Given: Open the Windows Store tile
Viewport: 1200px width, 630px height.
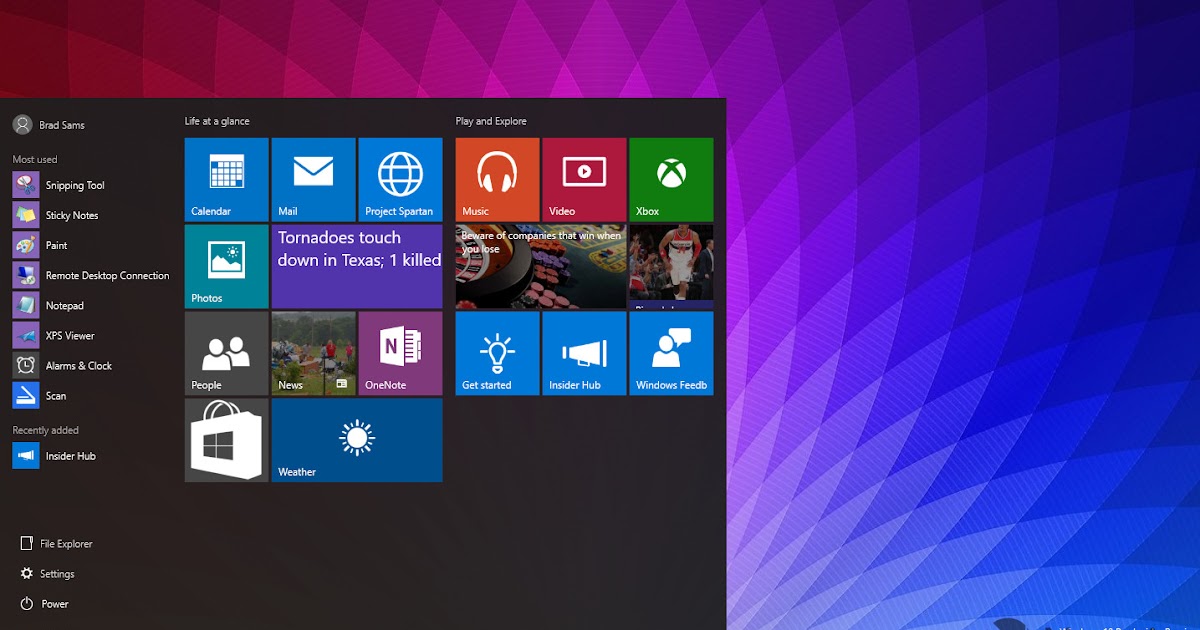Looking at the screenshot, I should point(226,440).
